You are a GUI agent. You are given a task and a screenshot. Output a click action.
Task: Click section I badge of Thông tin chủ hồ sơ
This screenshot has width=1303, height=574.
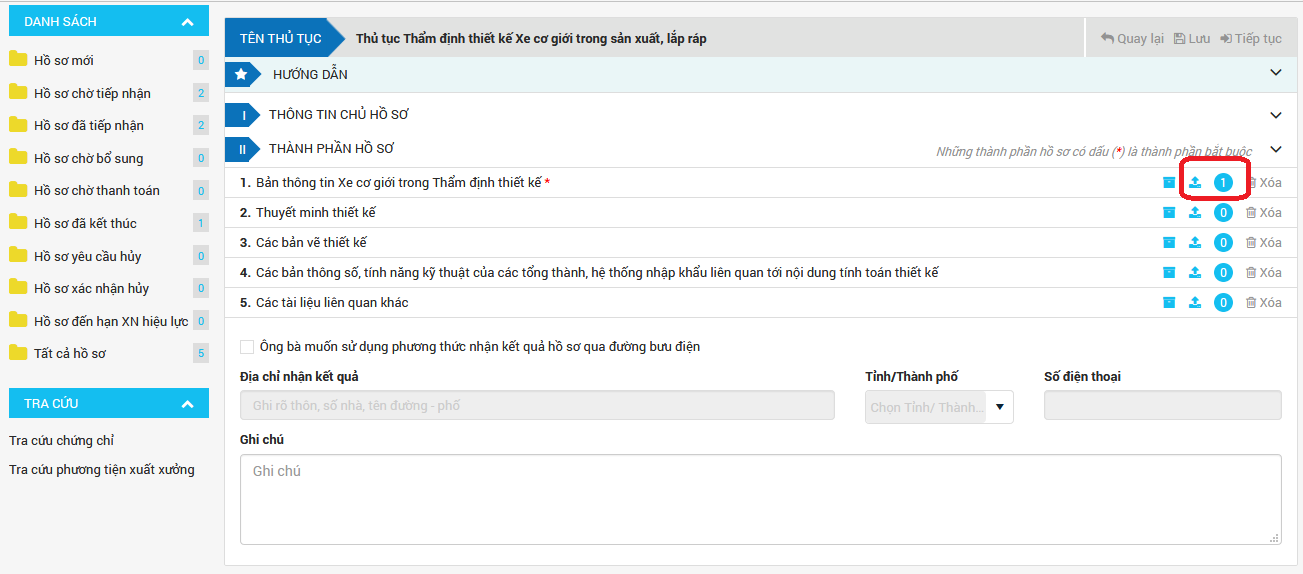243,116
